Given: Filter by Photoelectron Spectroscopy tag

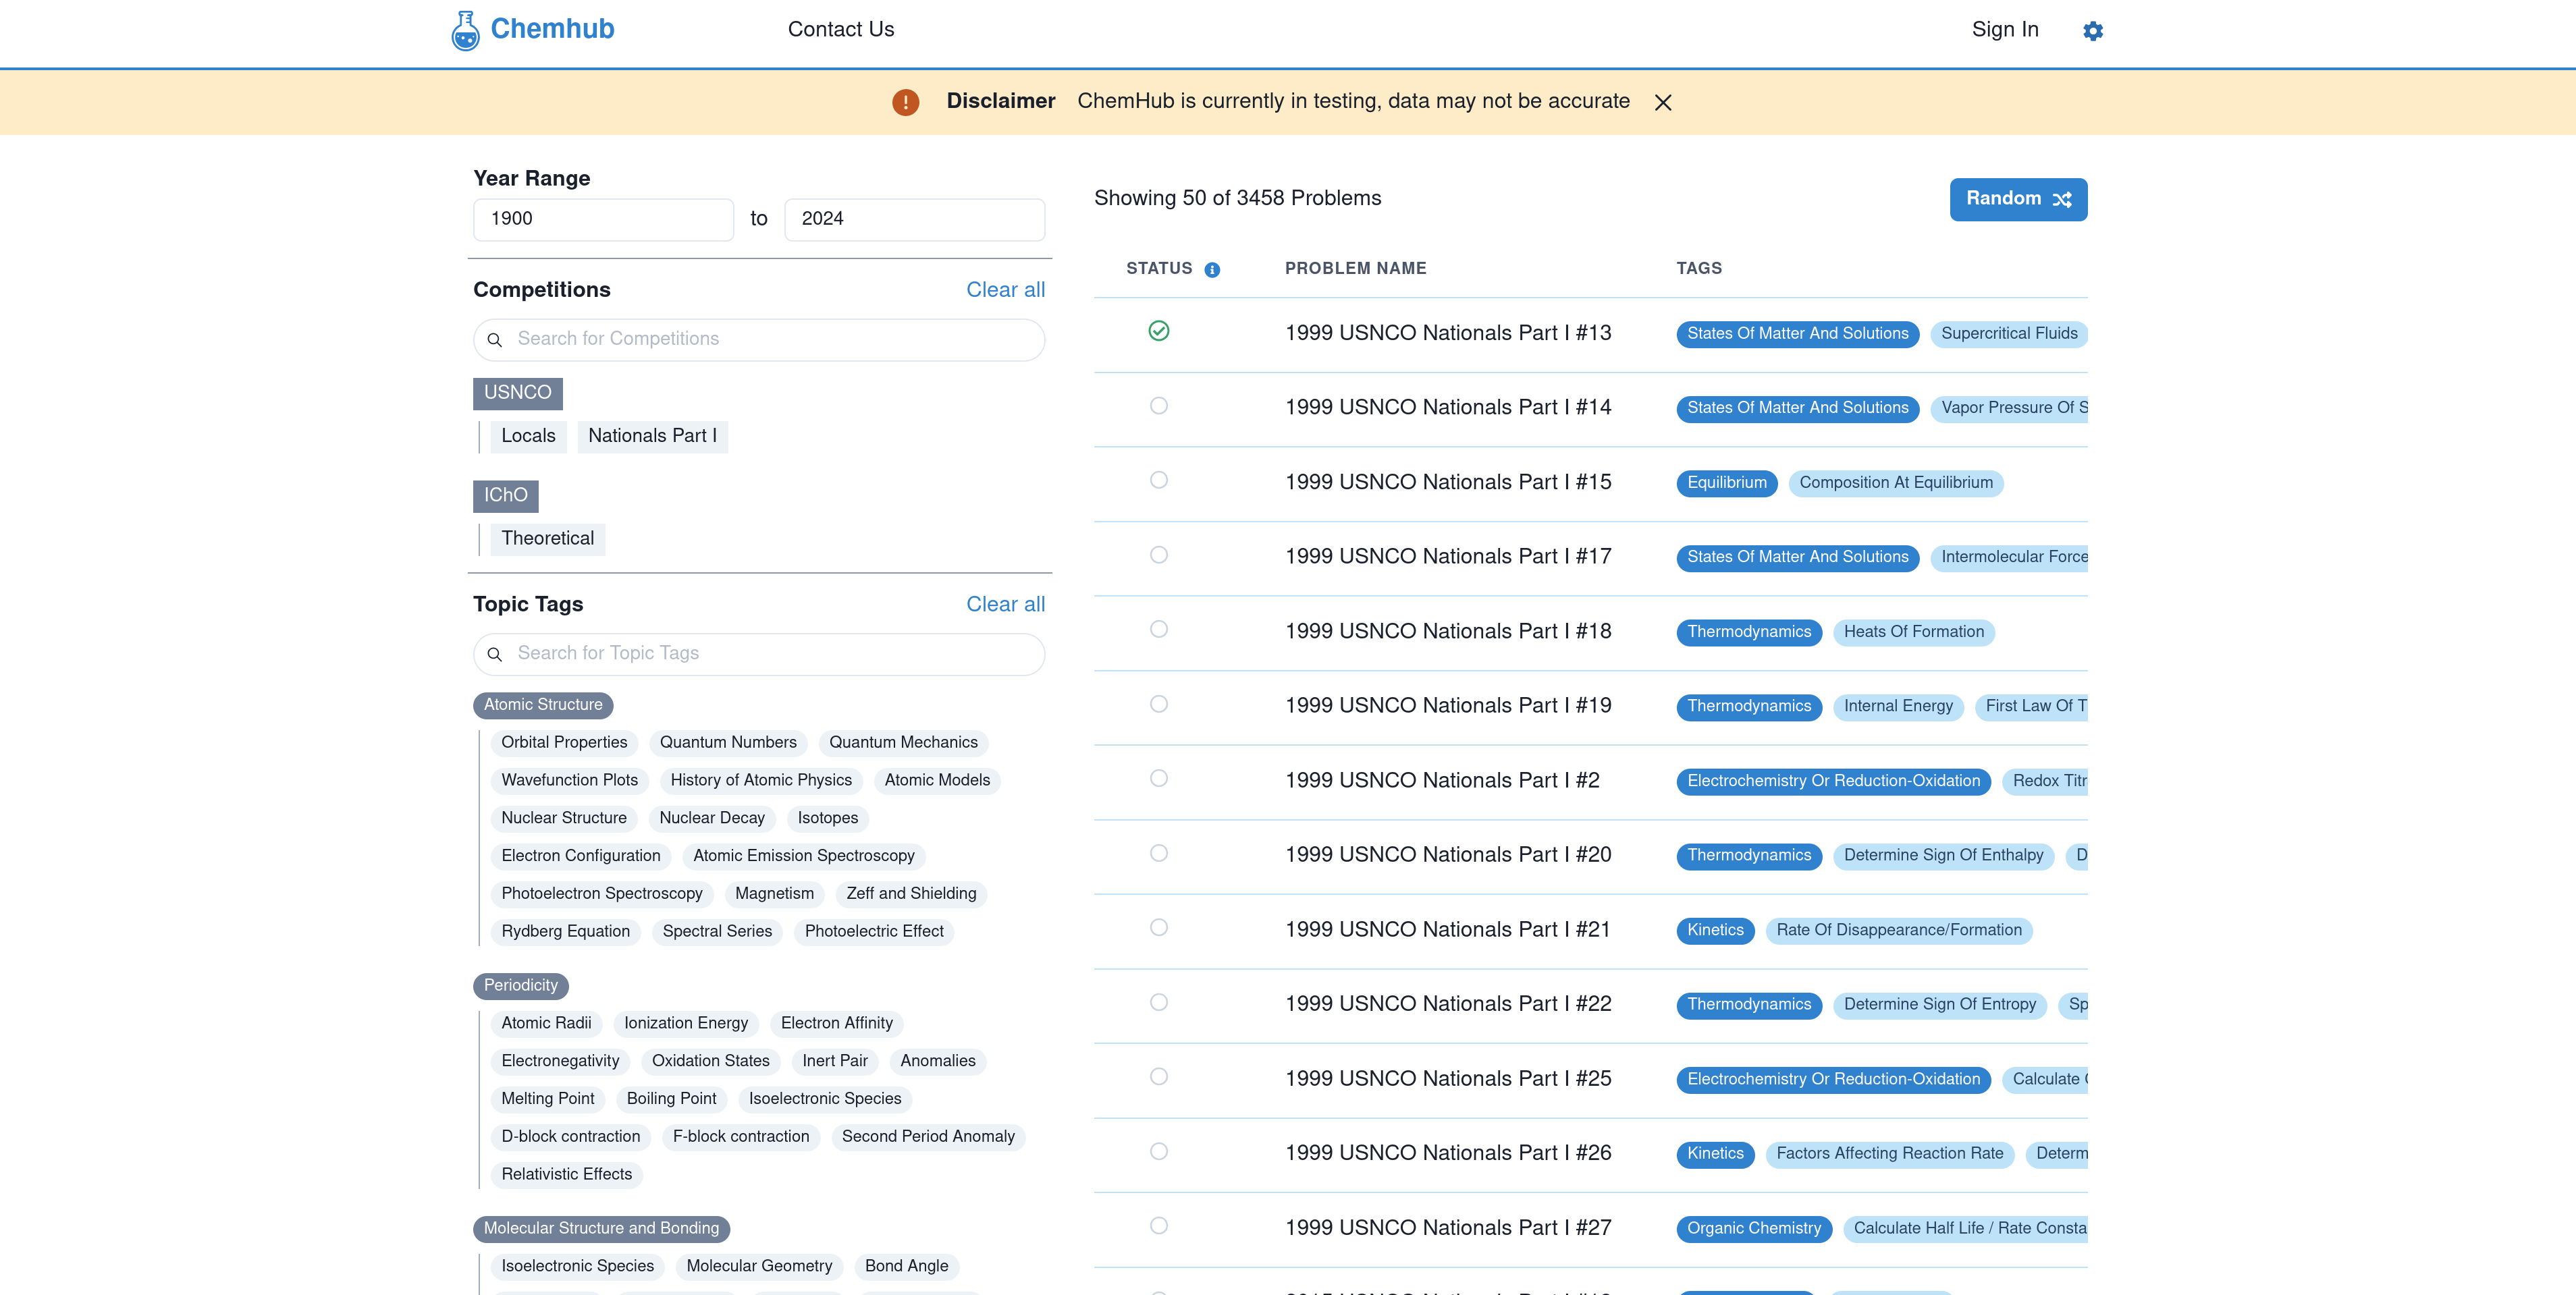Looking at the screenshot, I should click(x=601, y=894).
